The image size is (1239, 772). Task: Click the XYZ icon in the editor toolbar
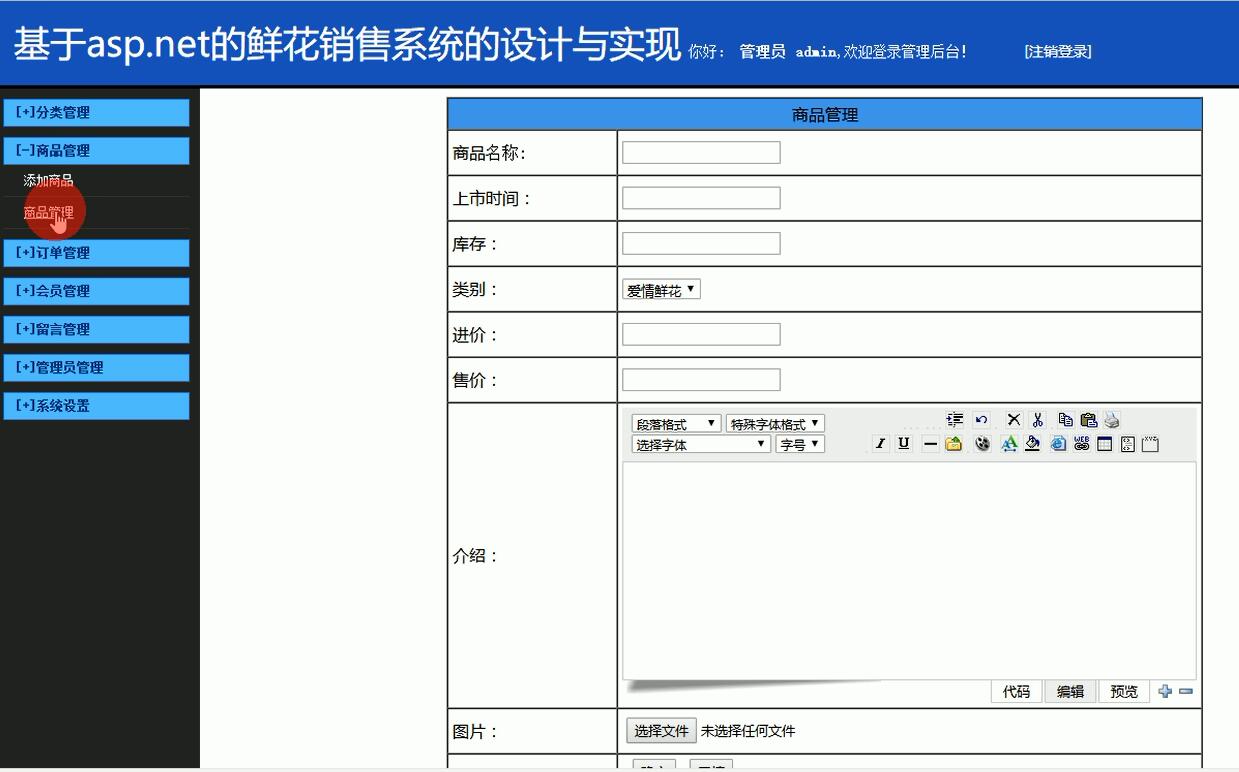click(1150, 443)
